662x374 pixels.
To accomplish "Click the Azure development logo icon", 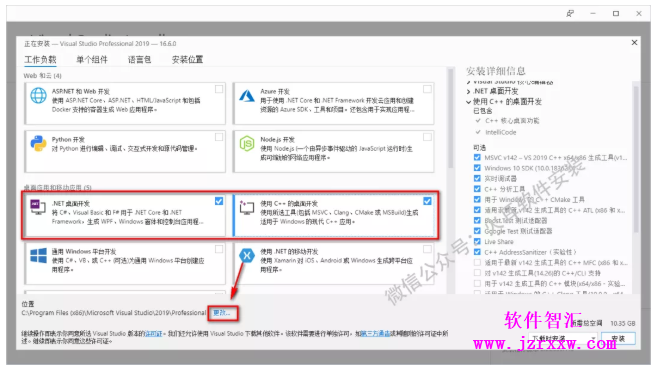I will coord(247,96).
